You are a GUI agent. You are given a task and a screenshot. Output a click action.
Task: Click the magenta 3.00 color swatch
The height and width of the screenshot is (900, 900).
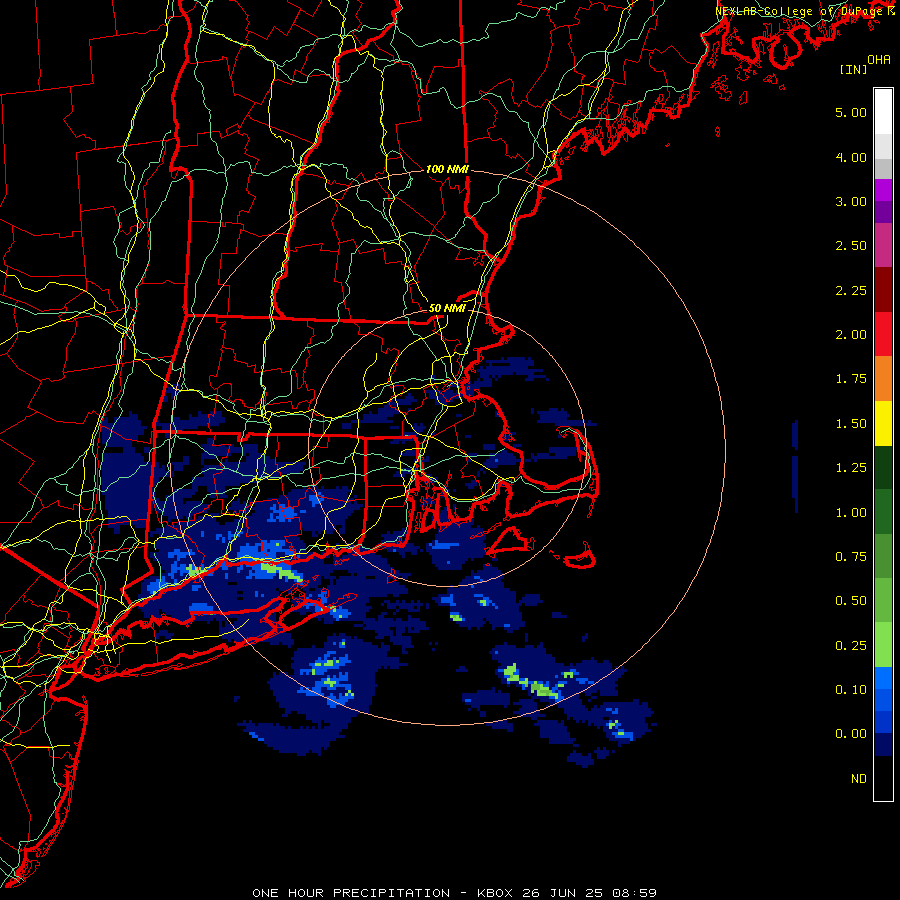coord(883,190)
